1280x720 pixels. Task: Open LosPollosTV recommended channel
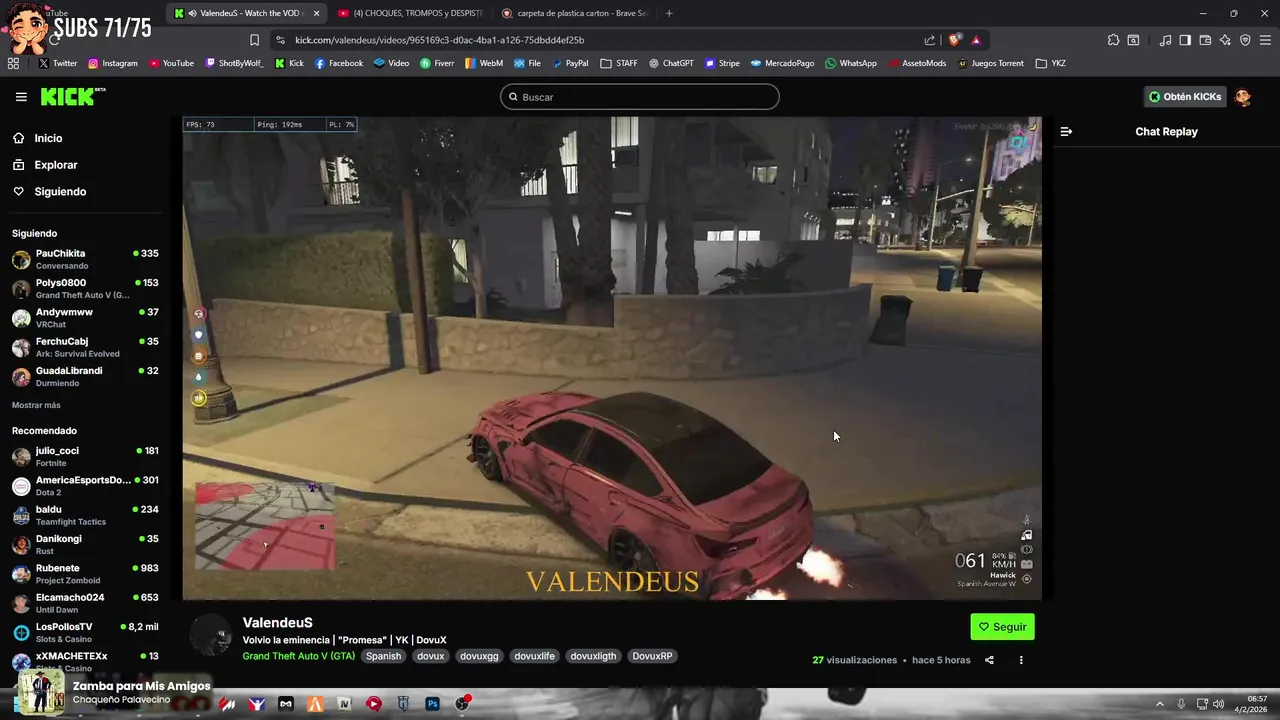(x=85, y=632)
